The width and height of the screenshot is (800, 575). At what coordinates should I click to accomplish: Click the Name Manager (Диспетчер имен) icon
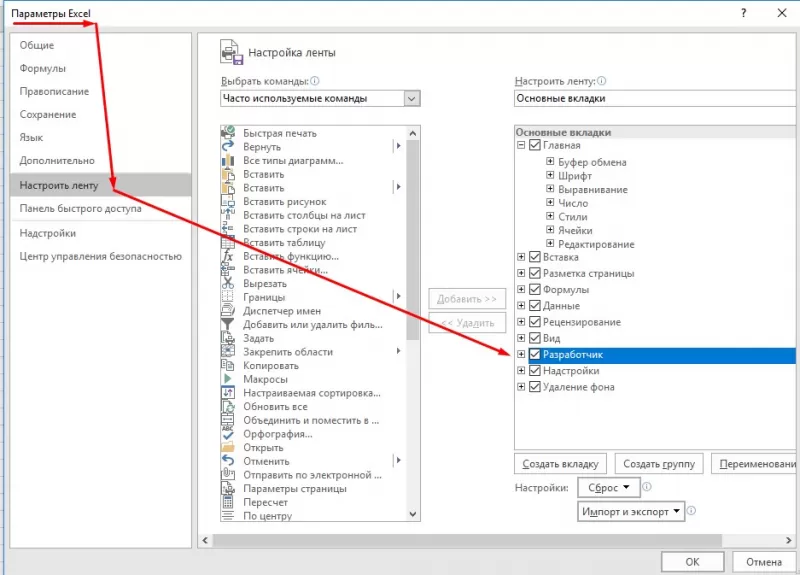tap(228, 311)
